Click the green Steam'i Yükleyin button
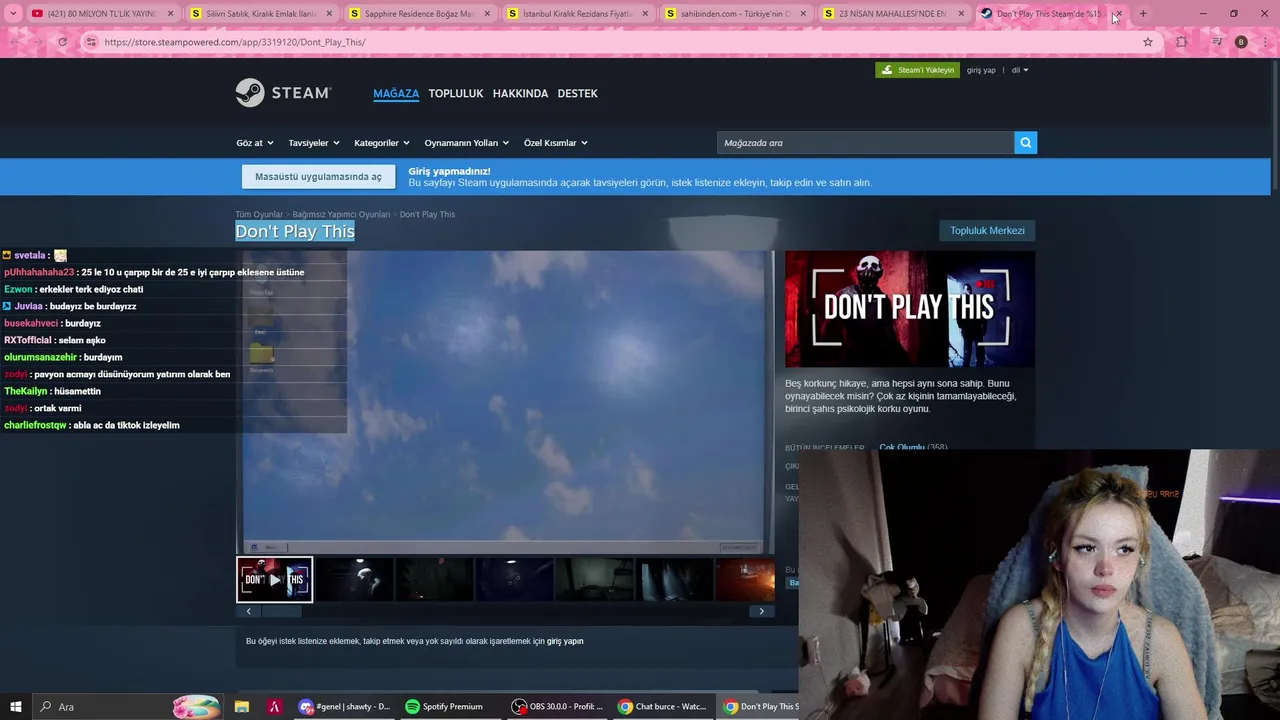The image size is (1280, 720). point(917,70)
